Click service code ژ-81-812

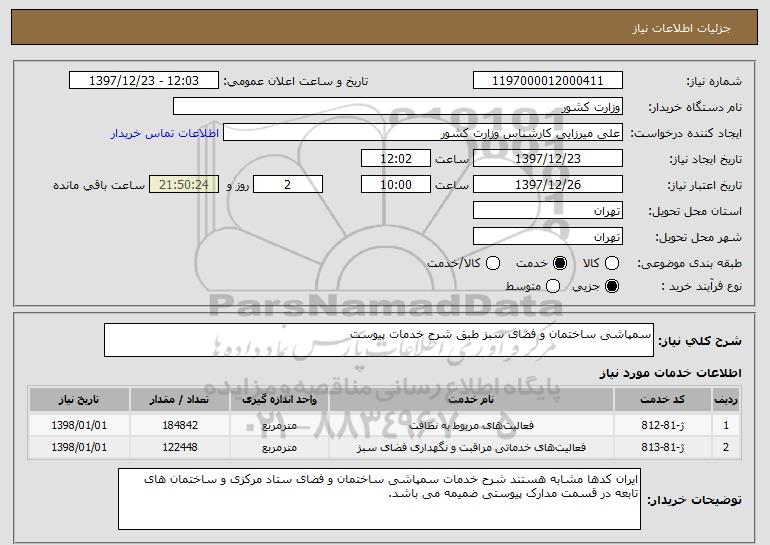pos(662,425)
